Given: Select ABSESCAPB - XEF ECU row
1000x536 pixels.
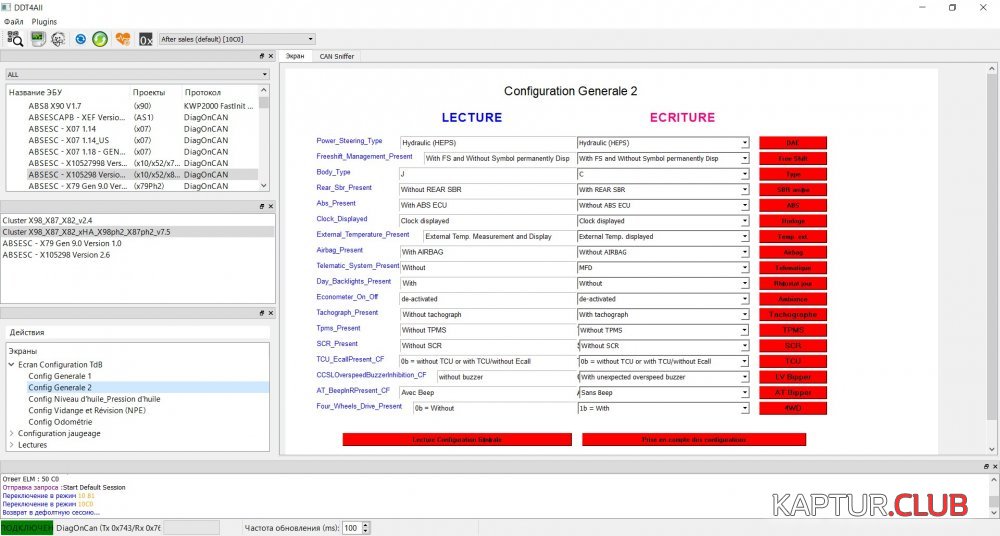Looking at the screenshot, I should (131, 117).
